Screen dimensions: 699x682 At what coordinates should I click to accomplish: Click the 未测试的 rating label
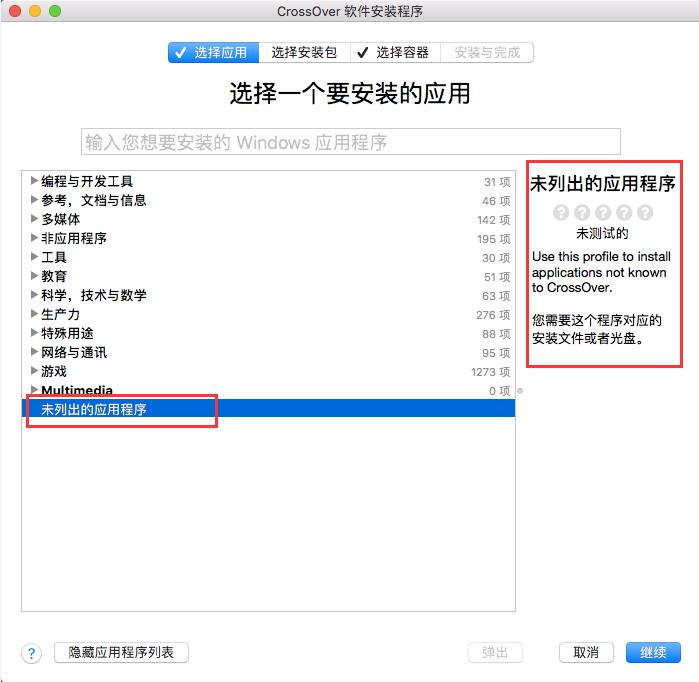tap(602, 233)
